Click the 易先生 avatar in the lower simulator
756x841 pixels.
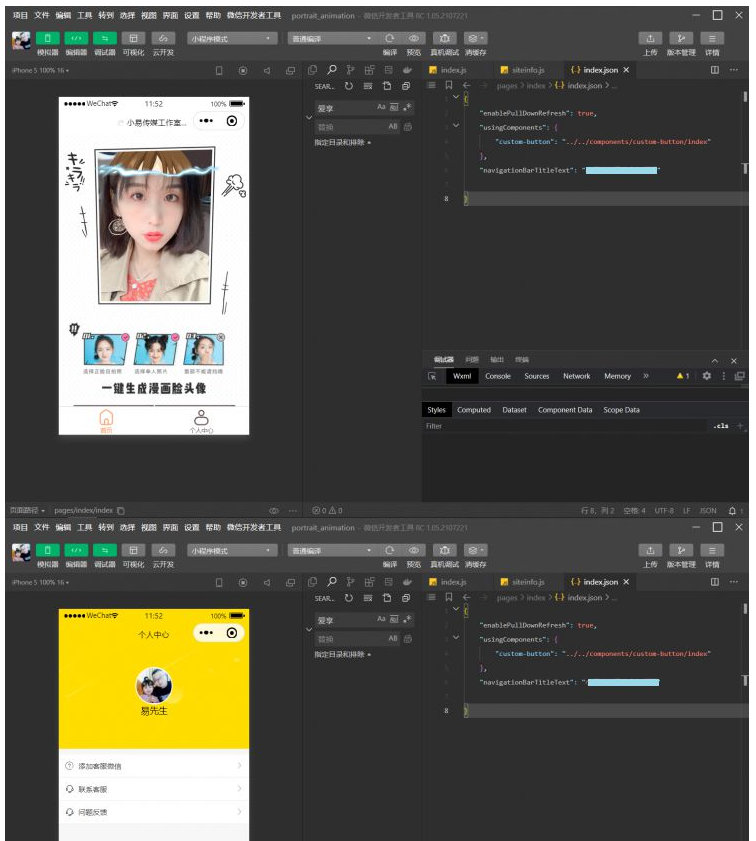coord(154,685)
